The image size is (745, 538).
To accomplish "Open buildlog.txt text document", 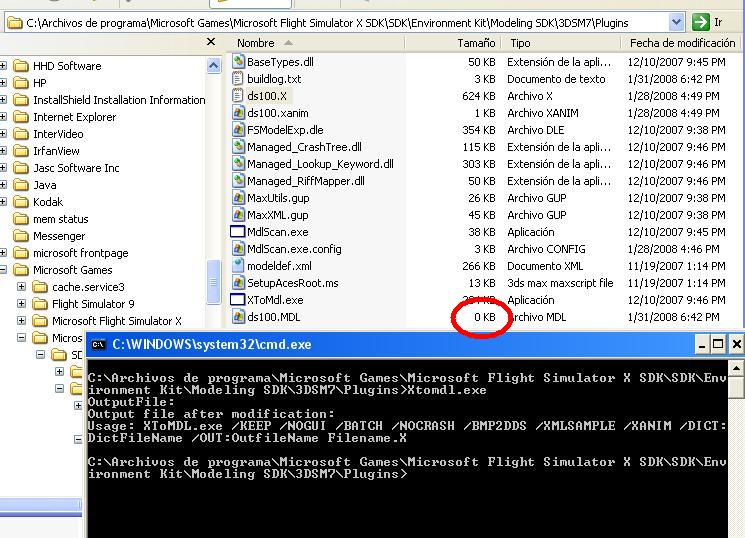I will [273, 79].
